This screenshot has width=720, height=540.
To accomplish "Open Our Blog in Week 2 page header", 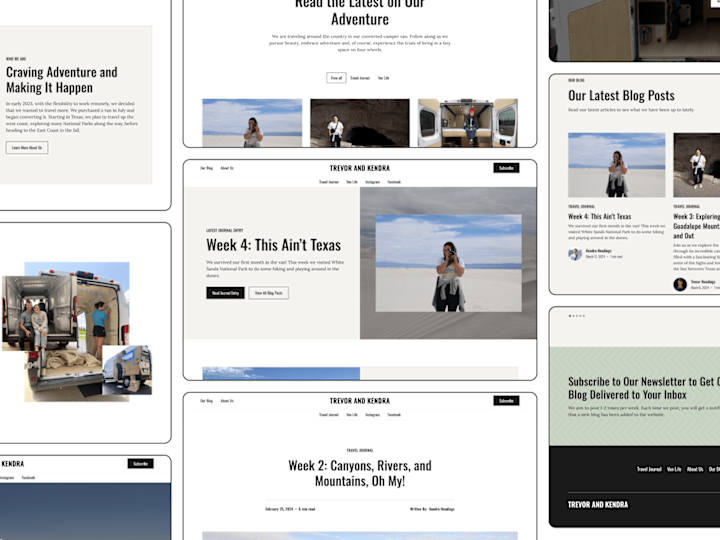I will 206,401.
